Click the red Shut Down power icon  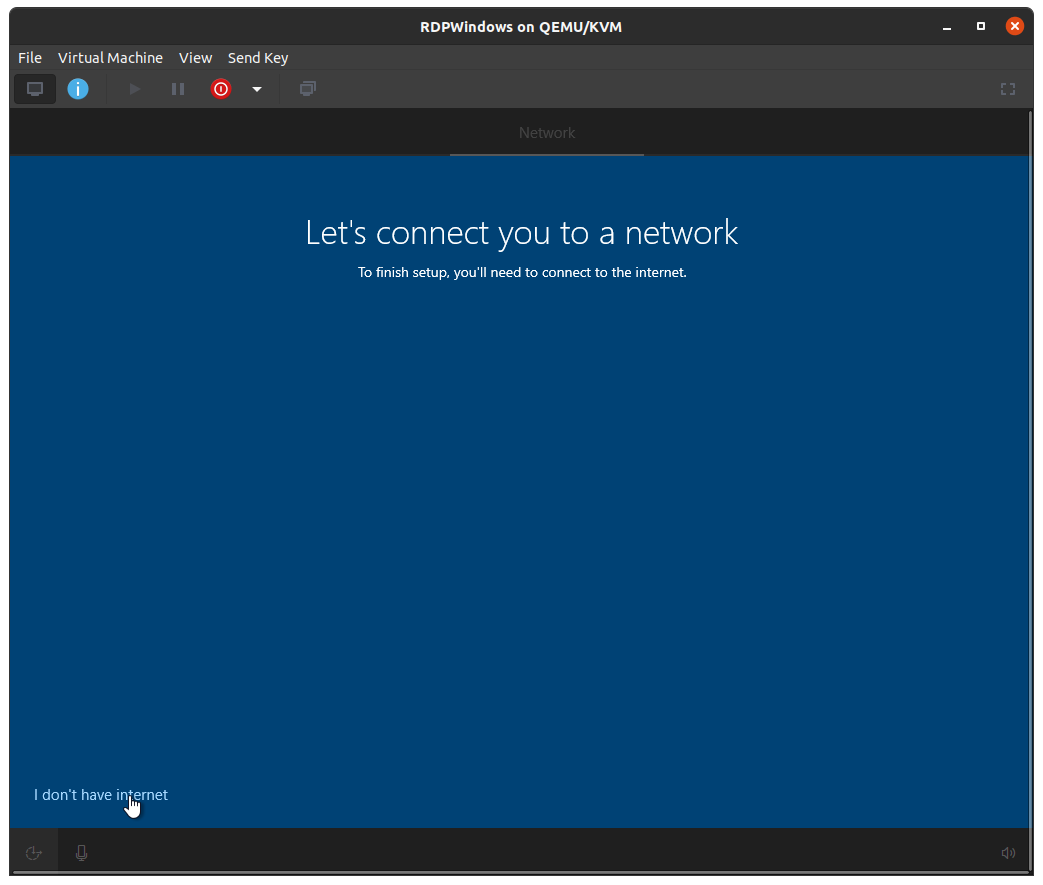(220, 89)
